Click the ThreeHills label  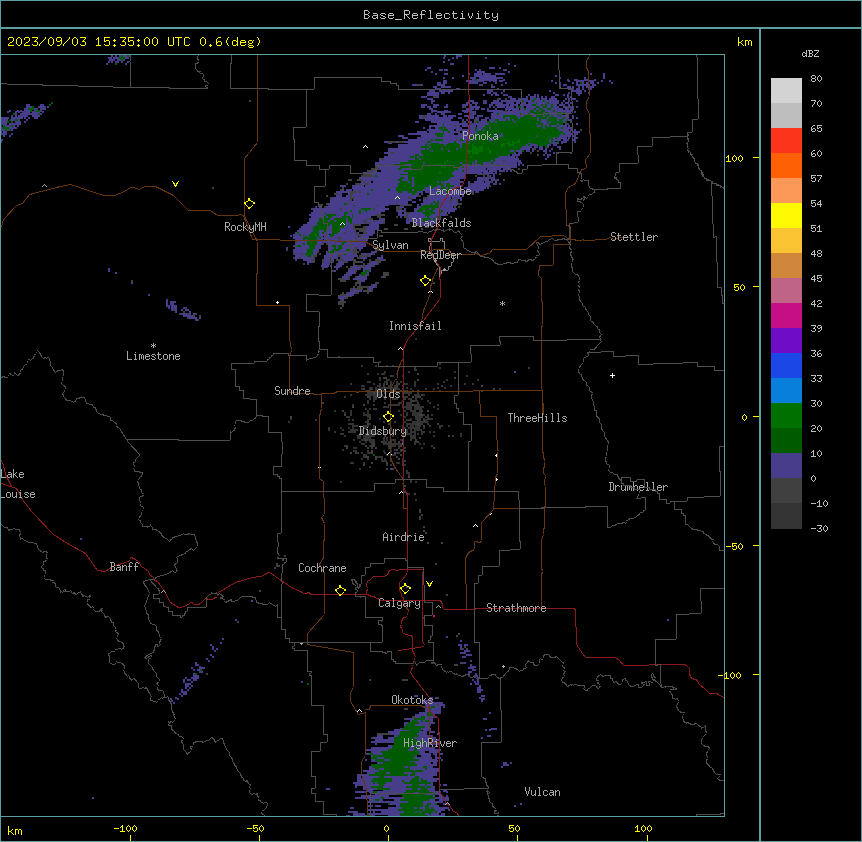[537, 418]
